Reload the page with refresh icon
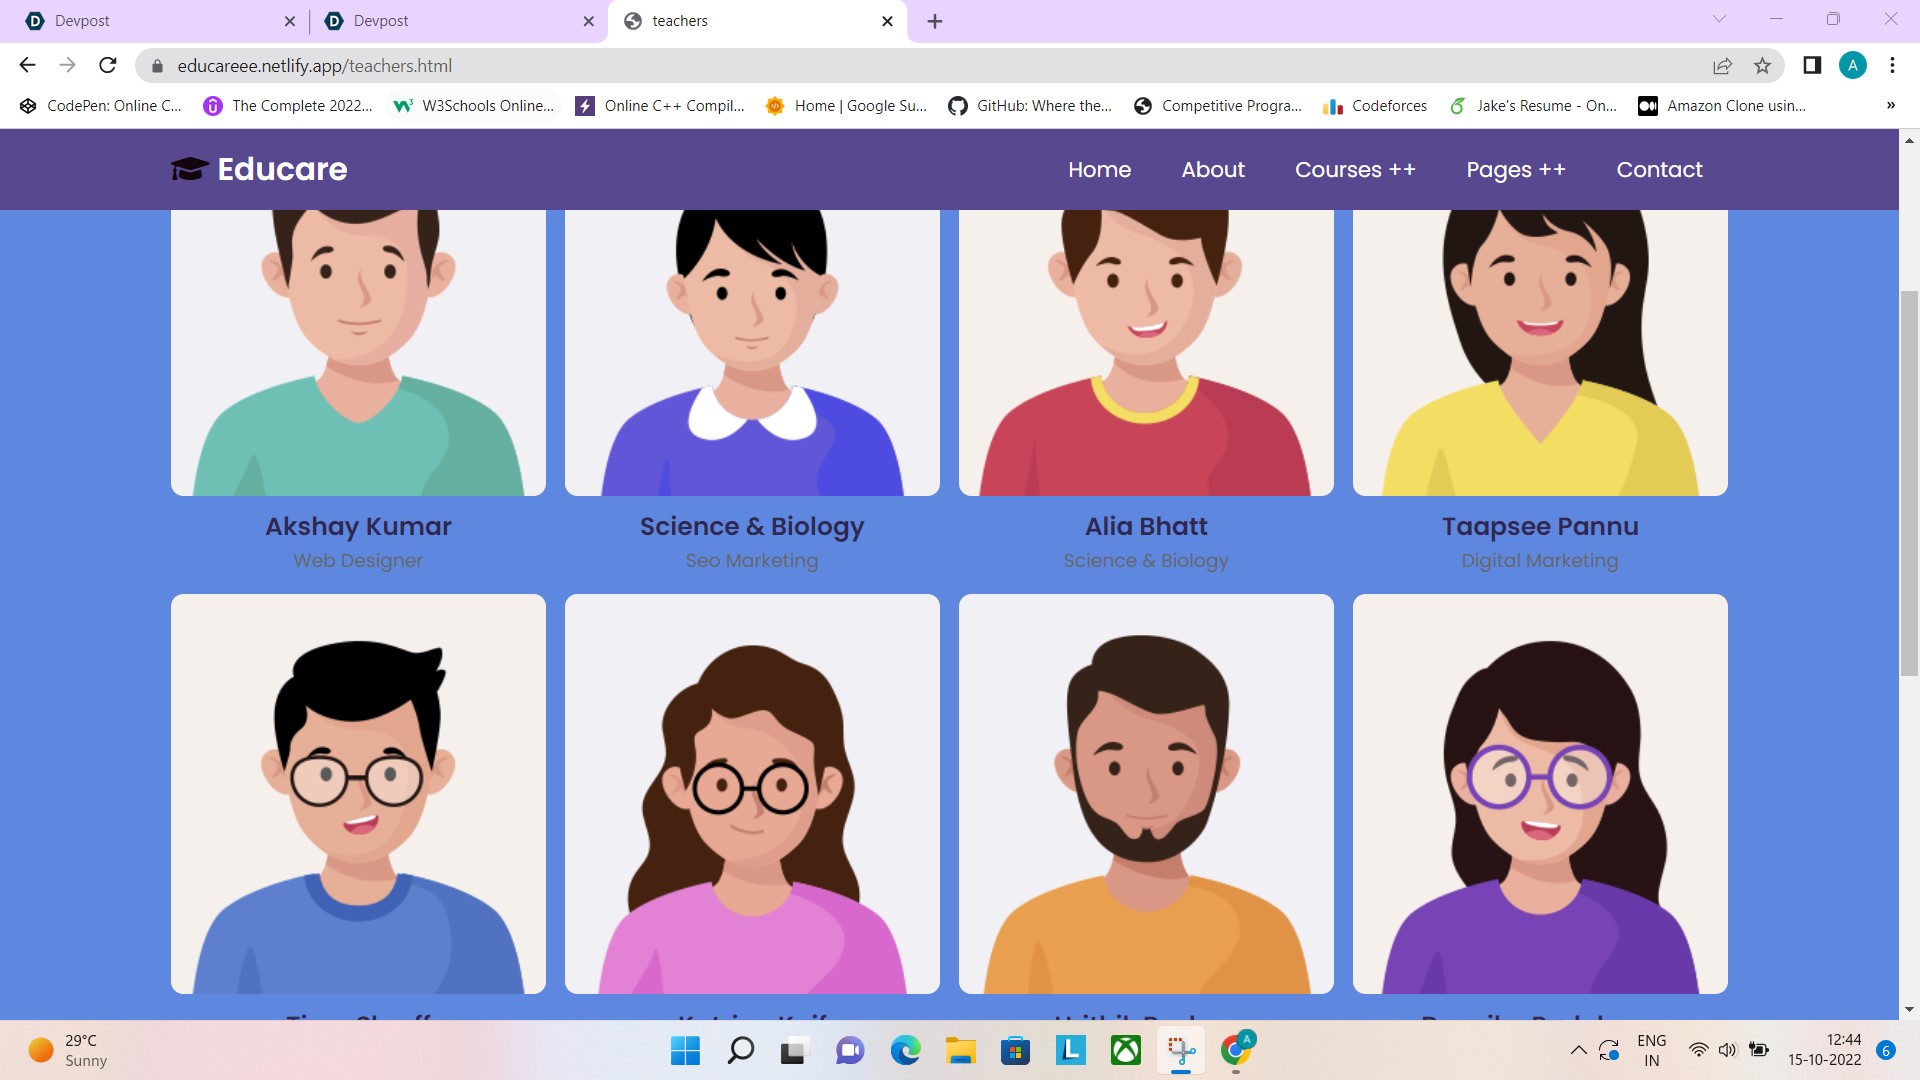Viewport: 1920px width, 1080px height. pos(108,66)
